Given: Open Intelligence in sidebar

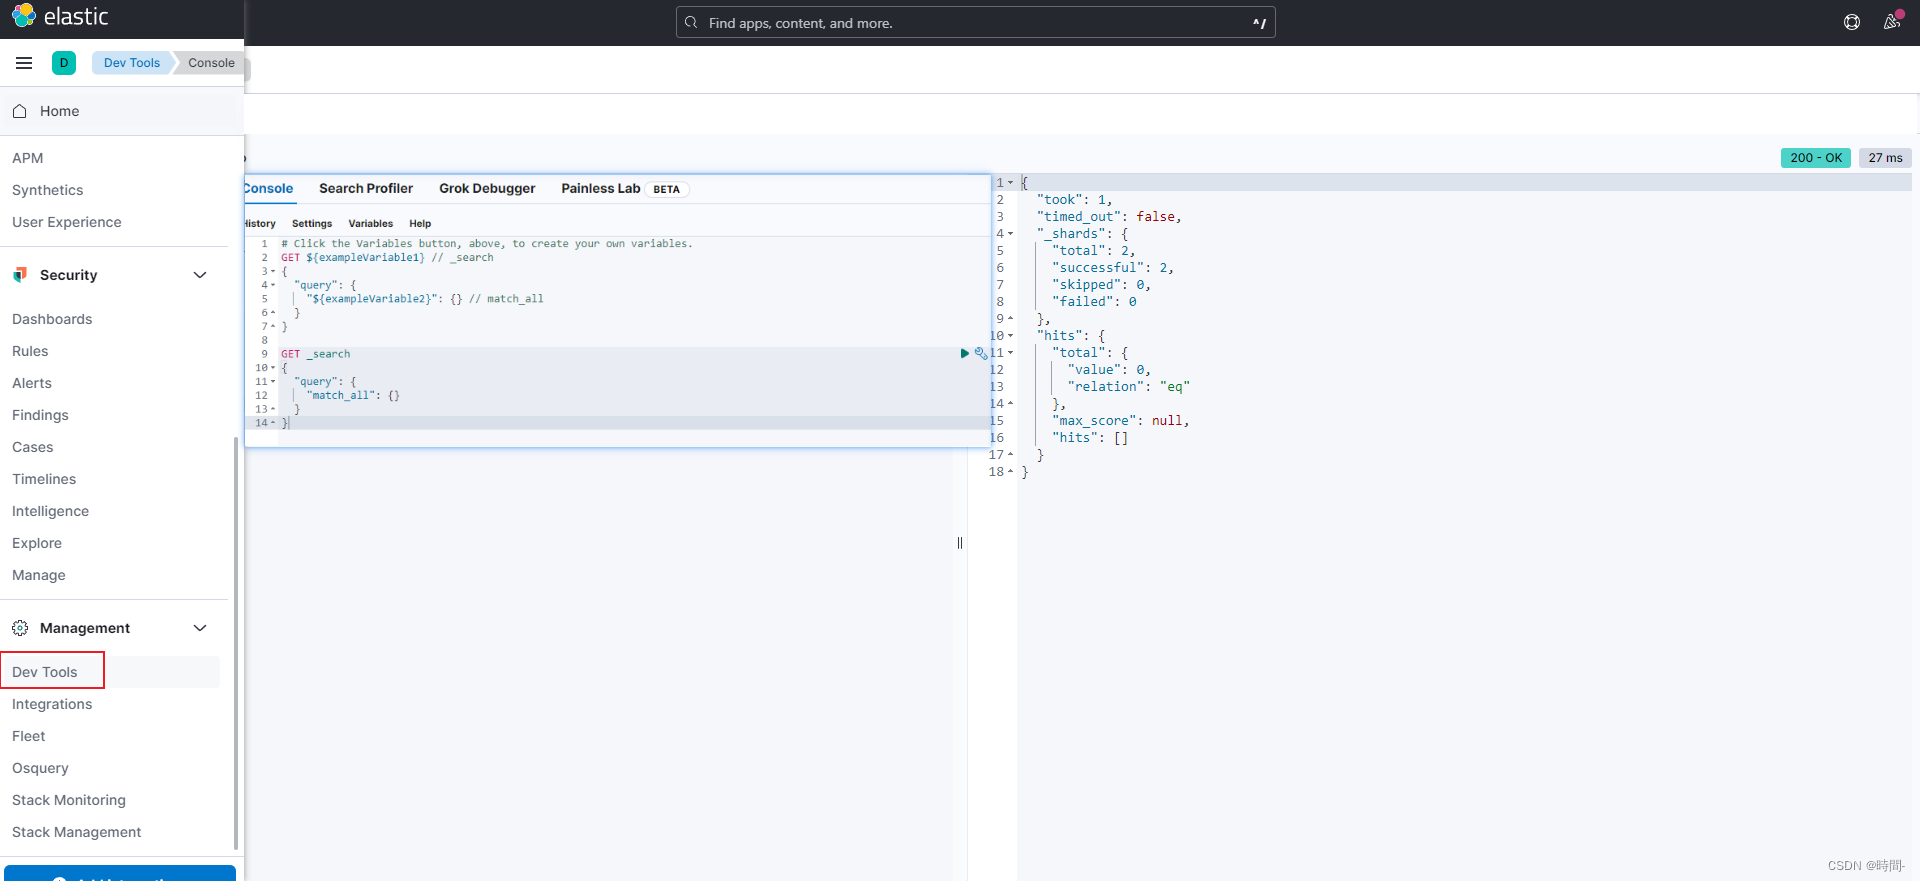Looking at the screenshot, I should coord(50,511).
